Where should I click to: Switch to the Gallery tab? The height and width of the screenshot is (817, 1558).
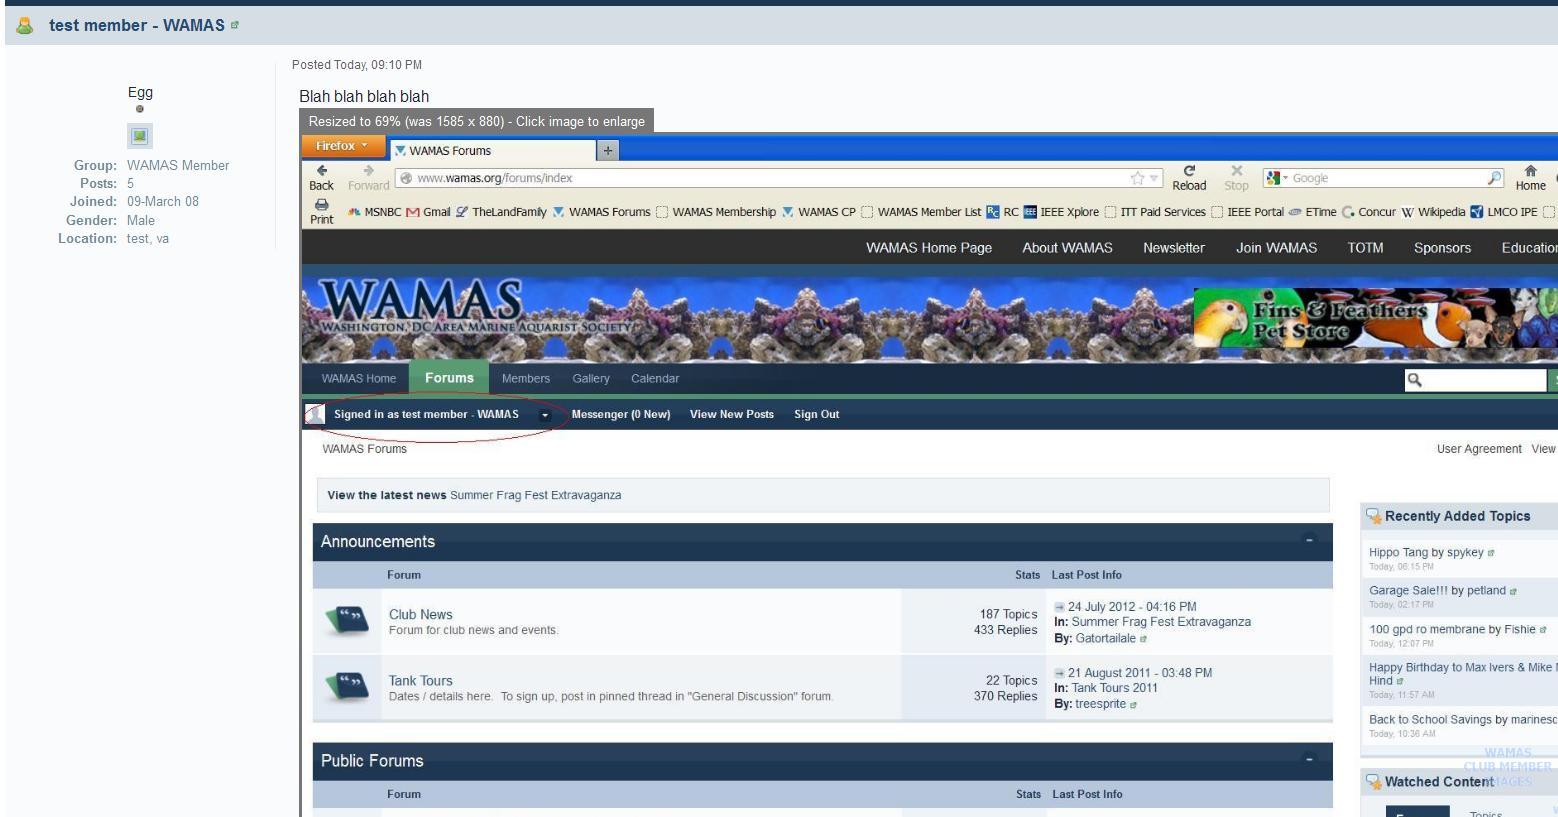[x=591, y=379]
